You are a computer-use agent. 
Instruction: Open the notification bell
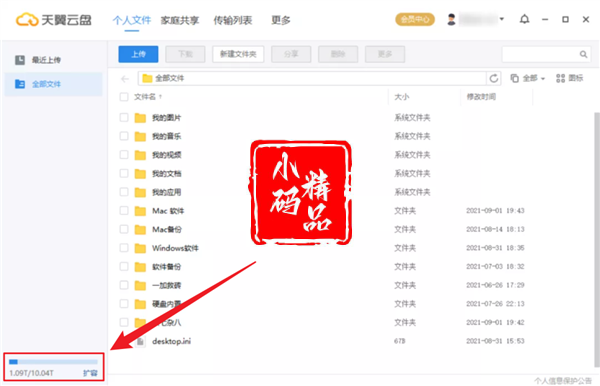pos(524,19)
